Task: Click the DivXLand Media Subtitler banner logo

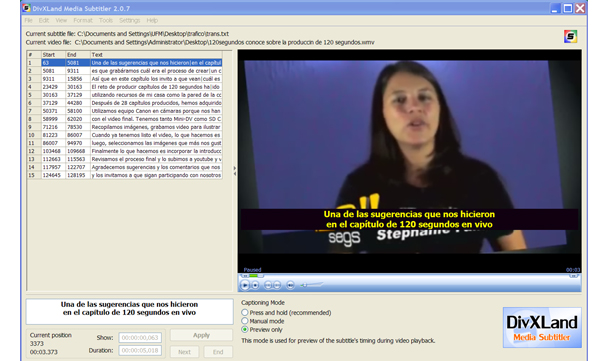Action: [x=542, y=328]
